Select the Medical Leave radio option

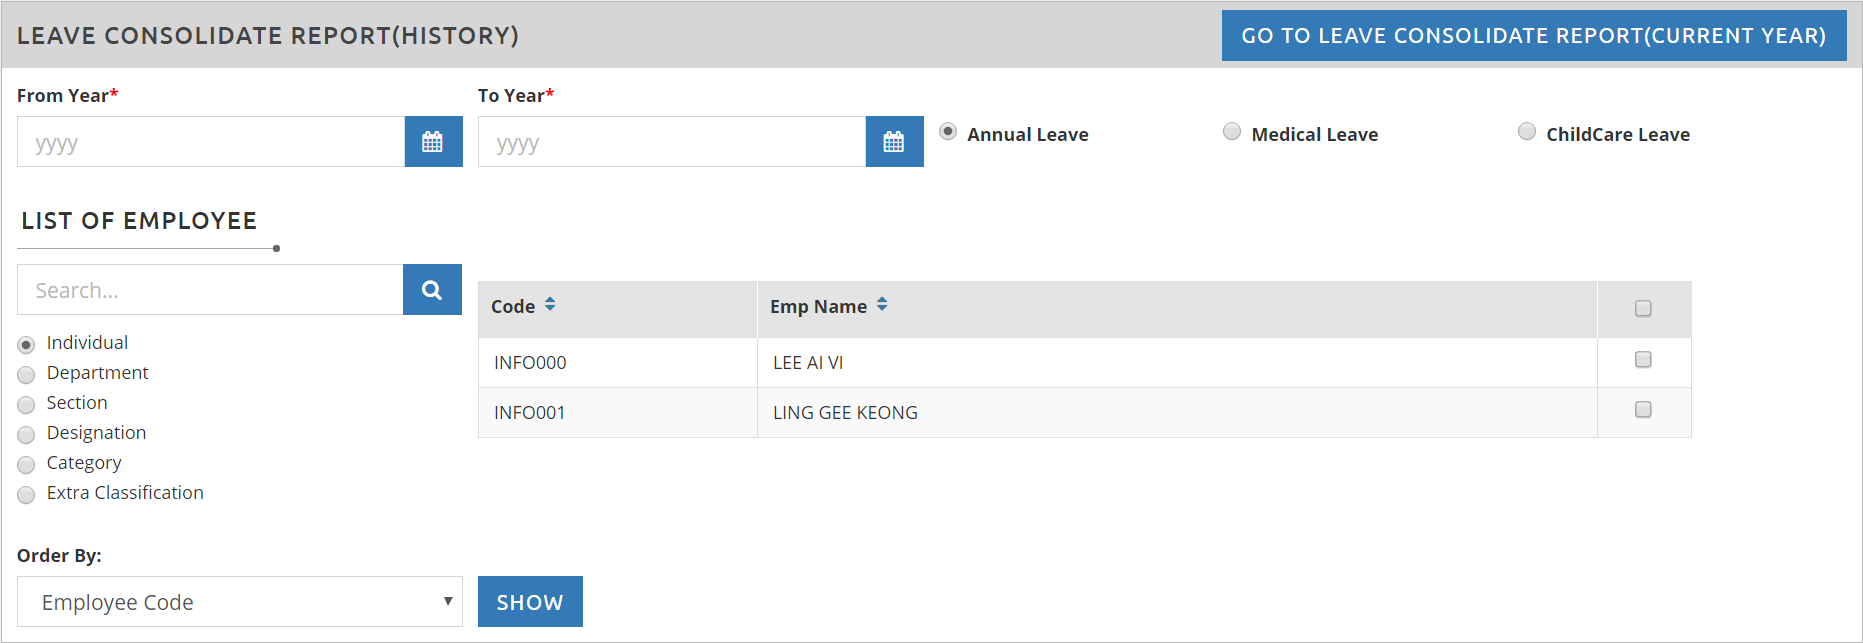[x=1232, y=132]
